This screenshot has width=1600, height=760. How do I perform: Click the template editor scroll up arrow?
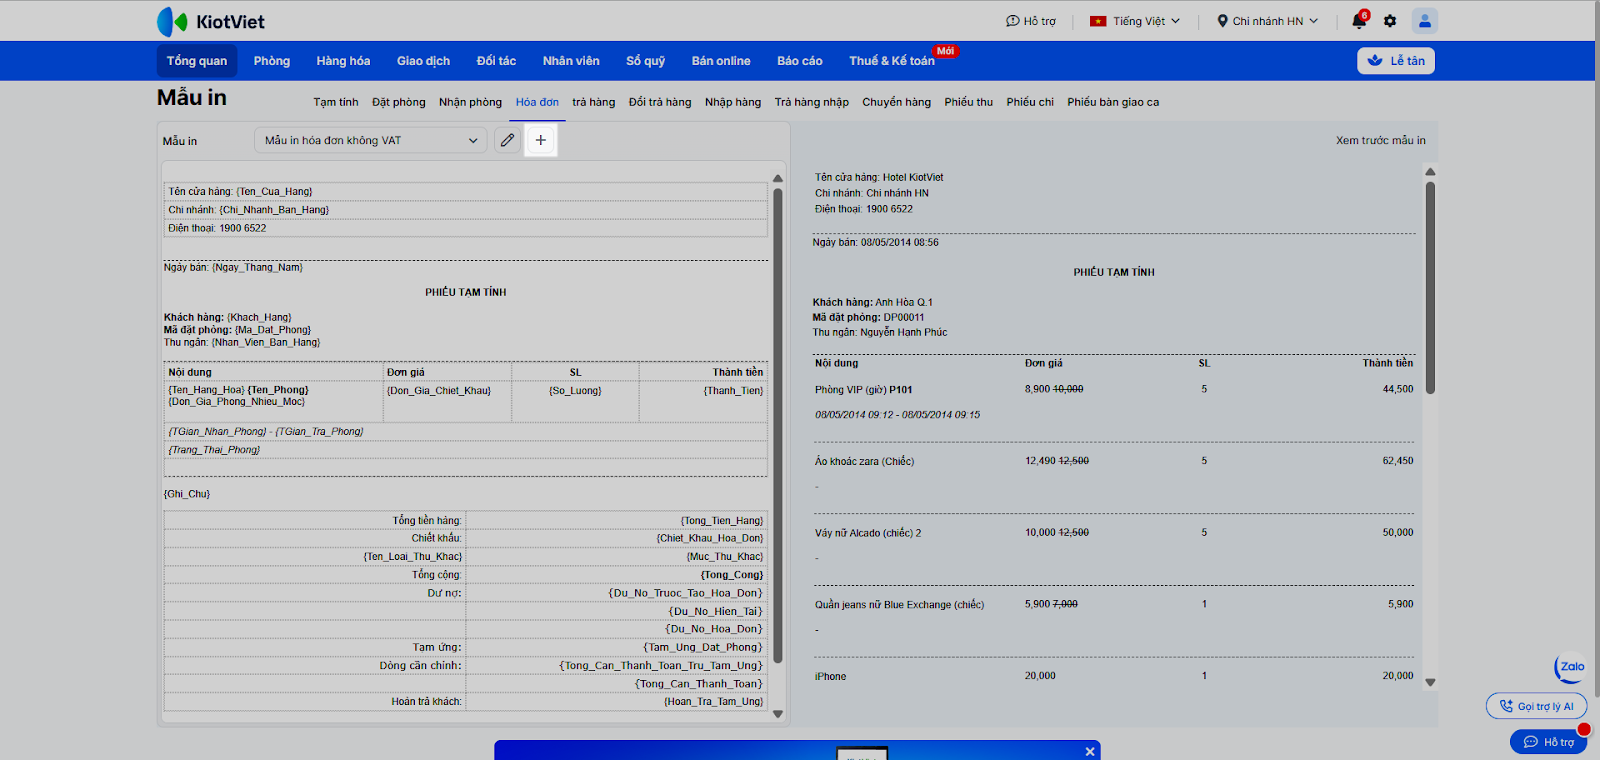[778, 179]
